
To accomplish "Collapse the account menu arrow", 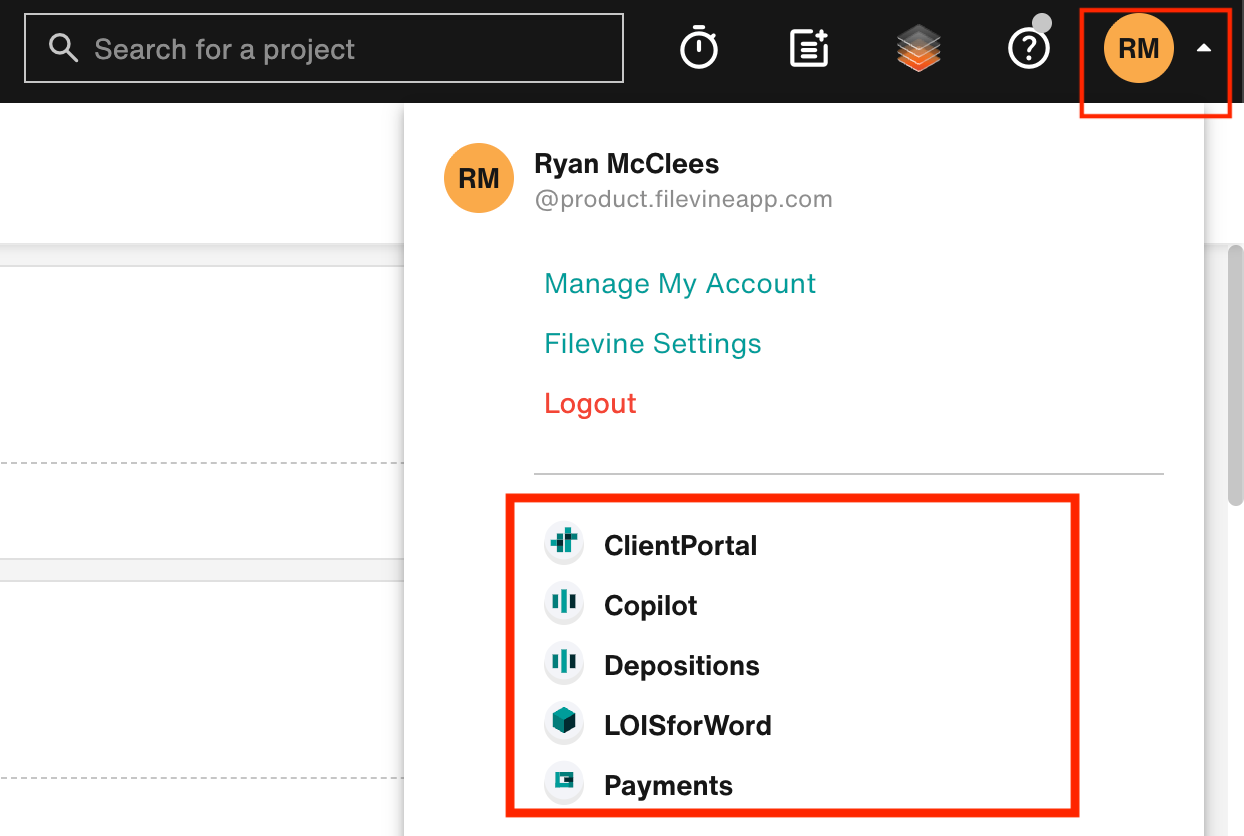I will (x=1204, y=47).
